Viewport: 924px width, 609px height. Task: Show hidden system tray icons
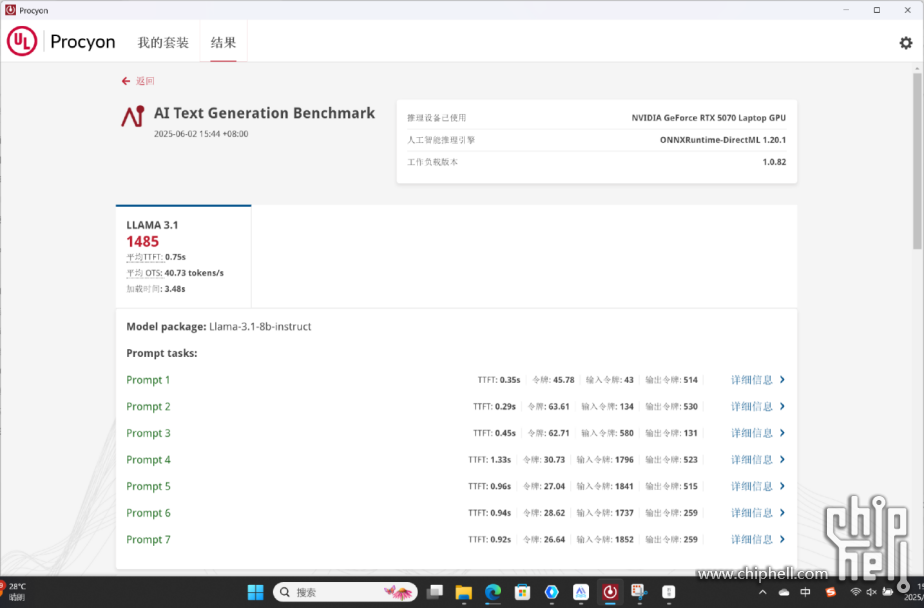point(763,592)
